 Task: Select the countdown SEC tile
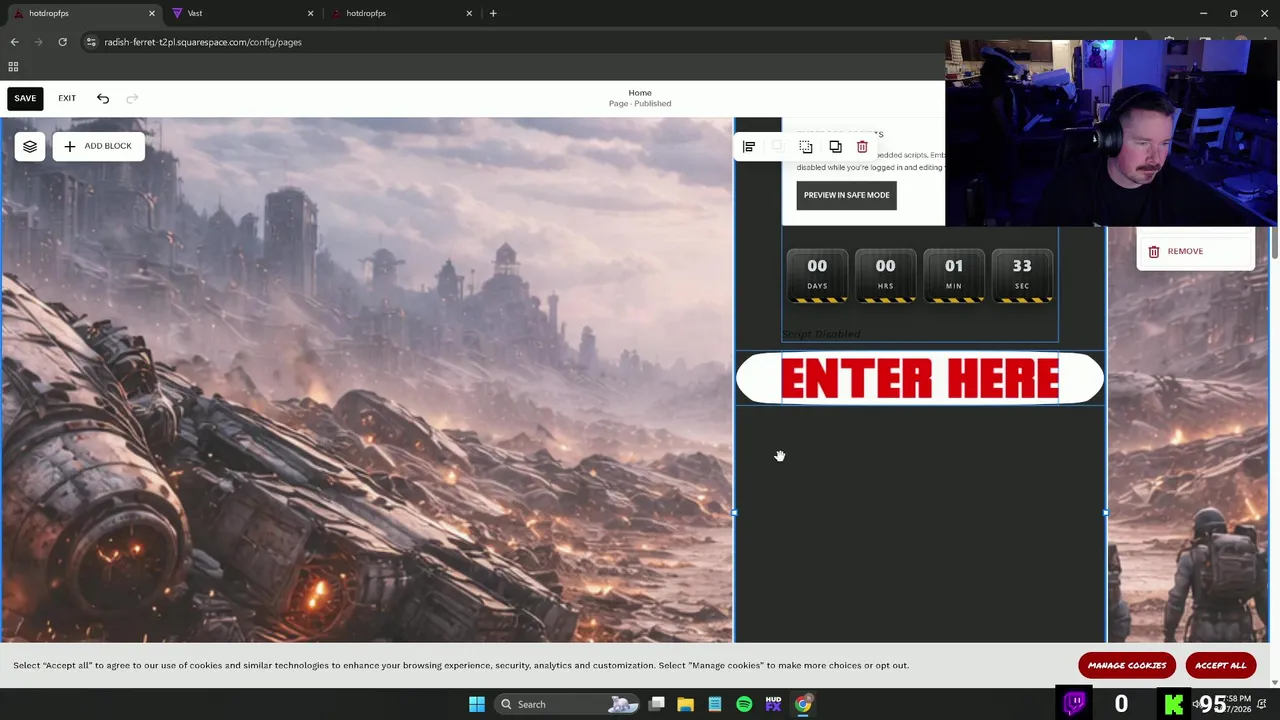1022,275
